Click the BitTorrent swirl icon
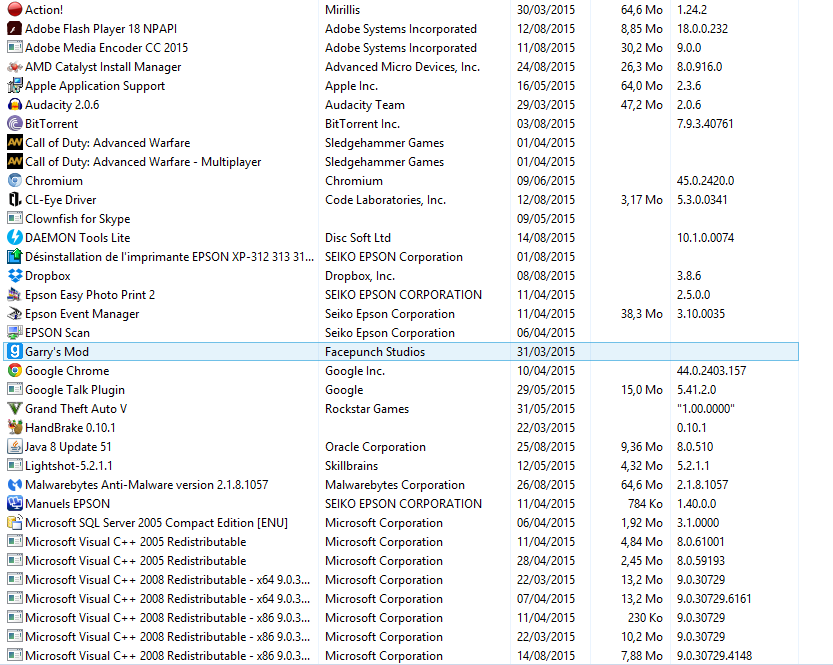The width and height of the screenshot is (833, 665). [x=15, y=124]
